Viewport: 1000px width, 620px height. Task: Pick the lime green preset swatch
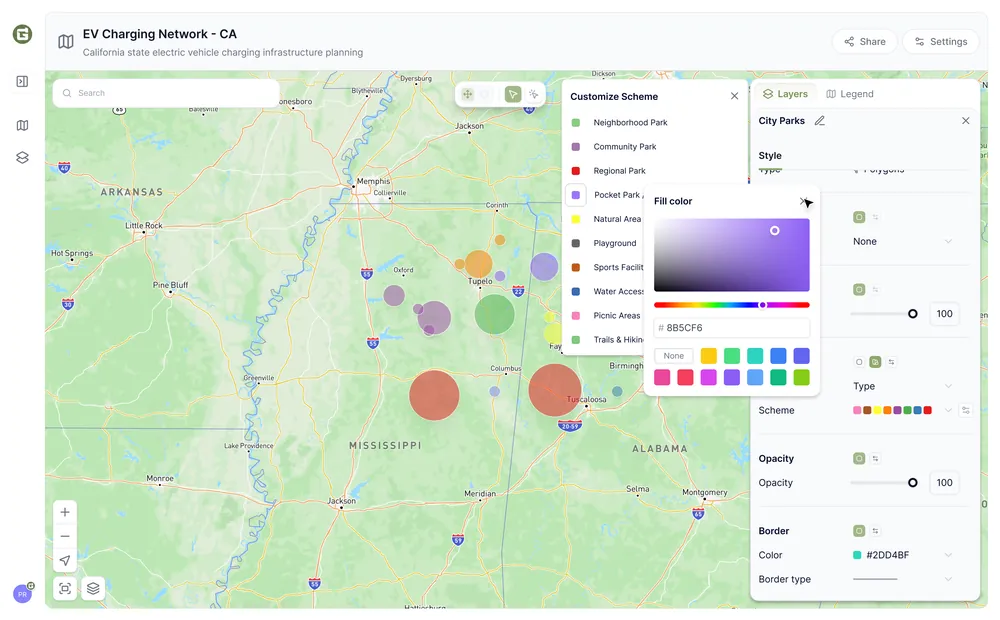801,377
